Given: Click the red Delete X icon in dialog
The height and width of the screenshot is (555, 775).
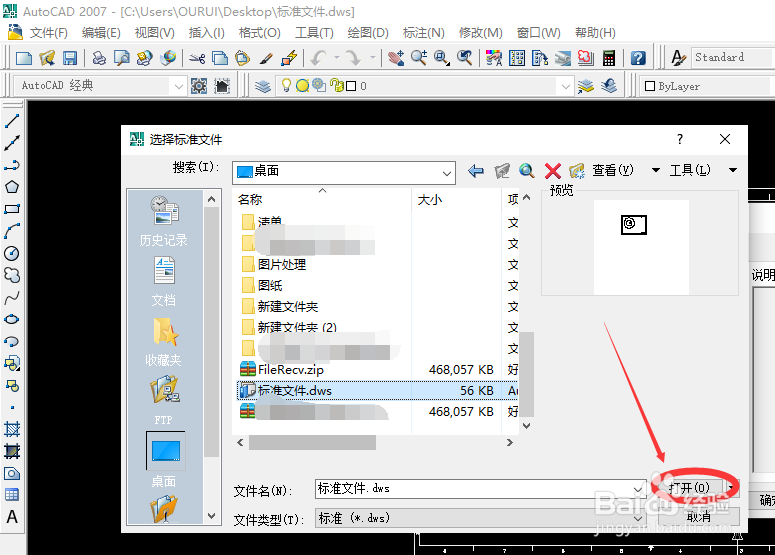Looking at the screenshot, I should click(552, 171).
